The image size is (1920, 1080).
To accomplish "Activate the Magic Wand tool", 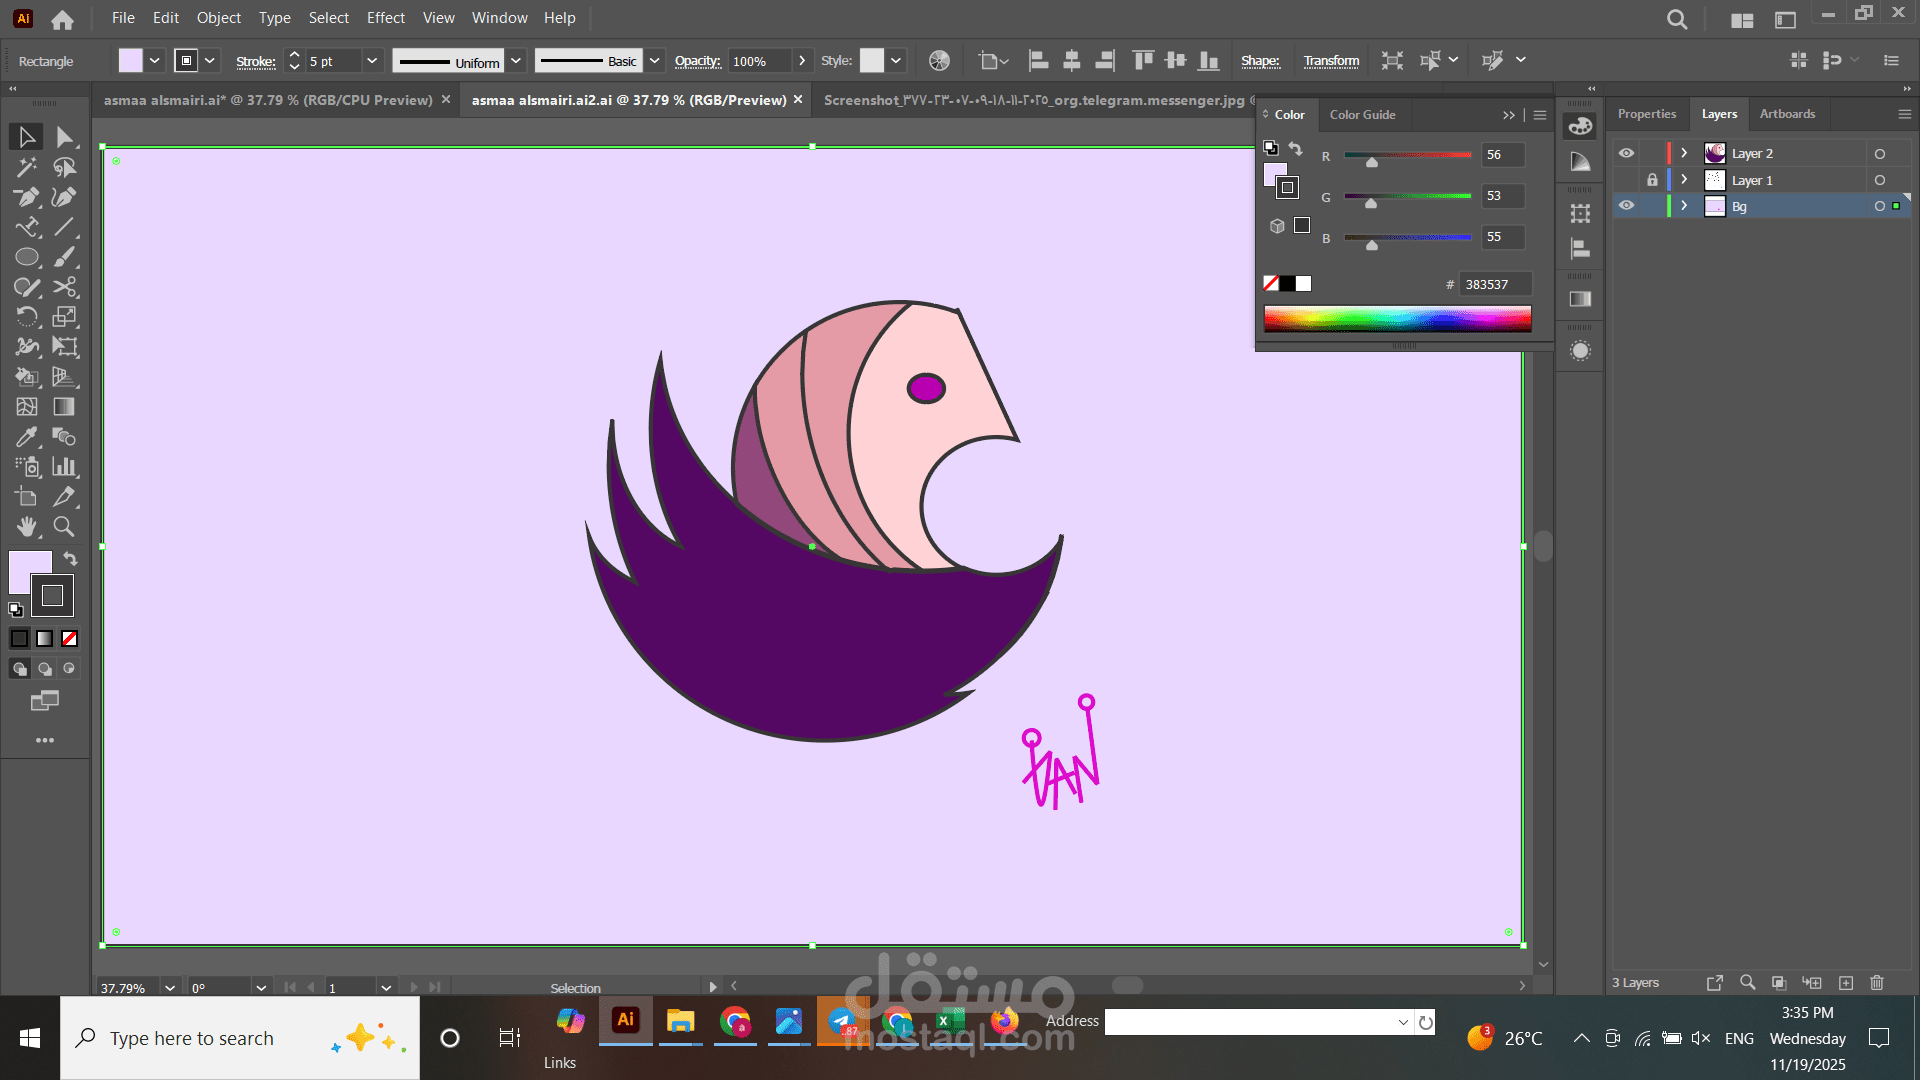I will 26,167.
